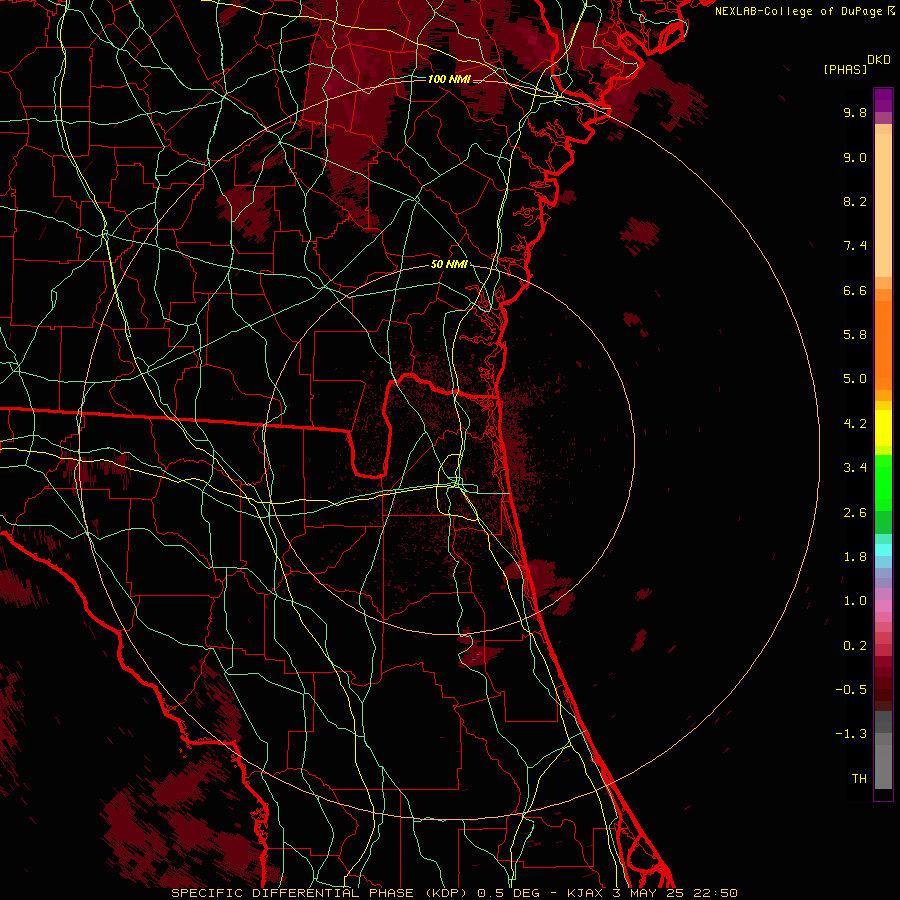Click the purple top segment of color bar
The width and height of the screenshot is (900, 900).
click(x=883, y=100)
